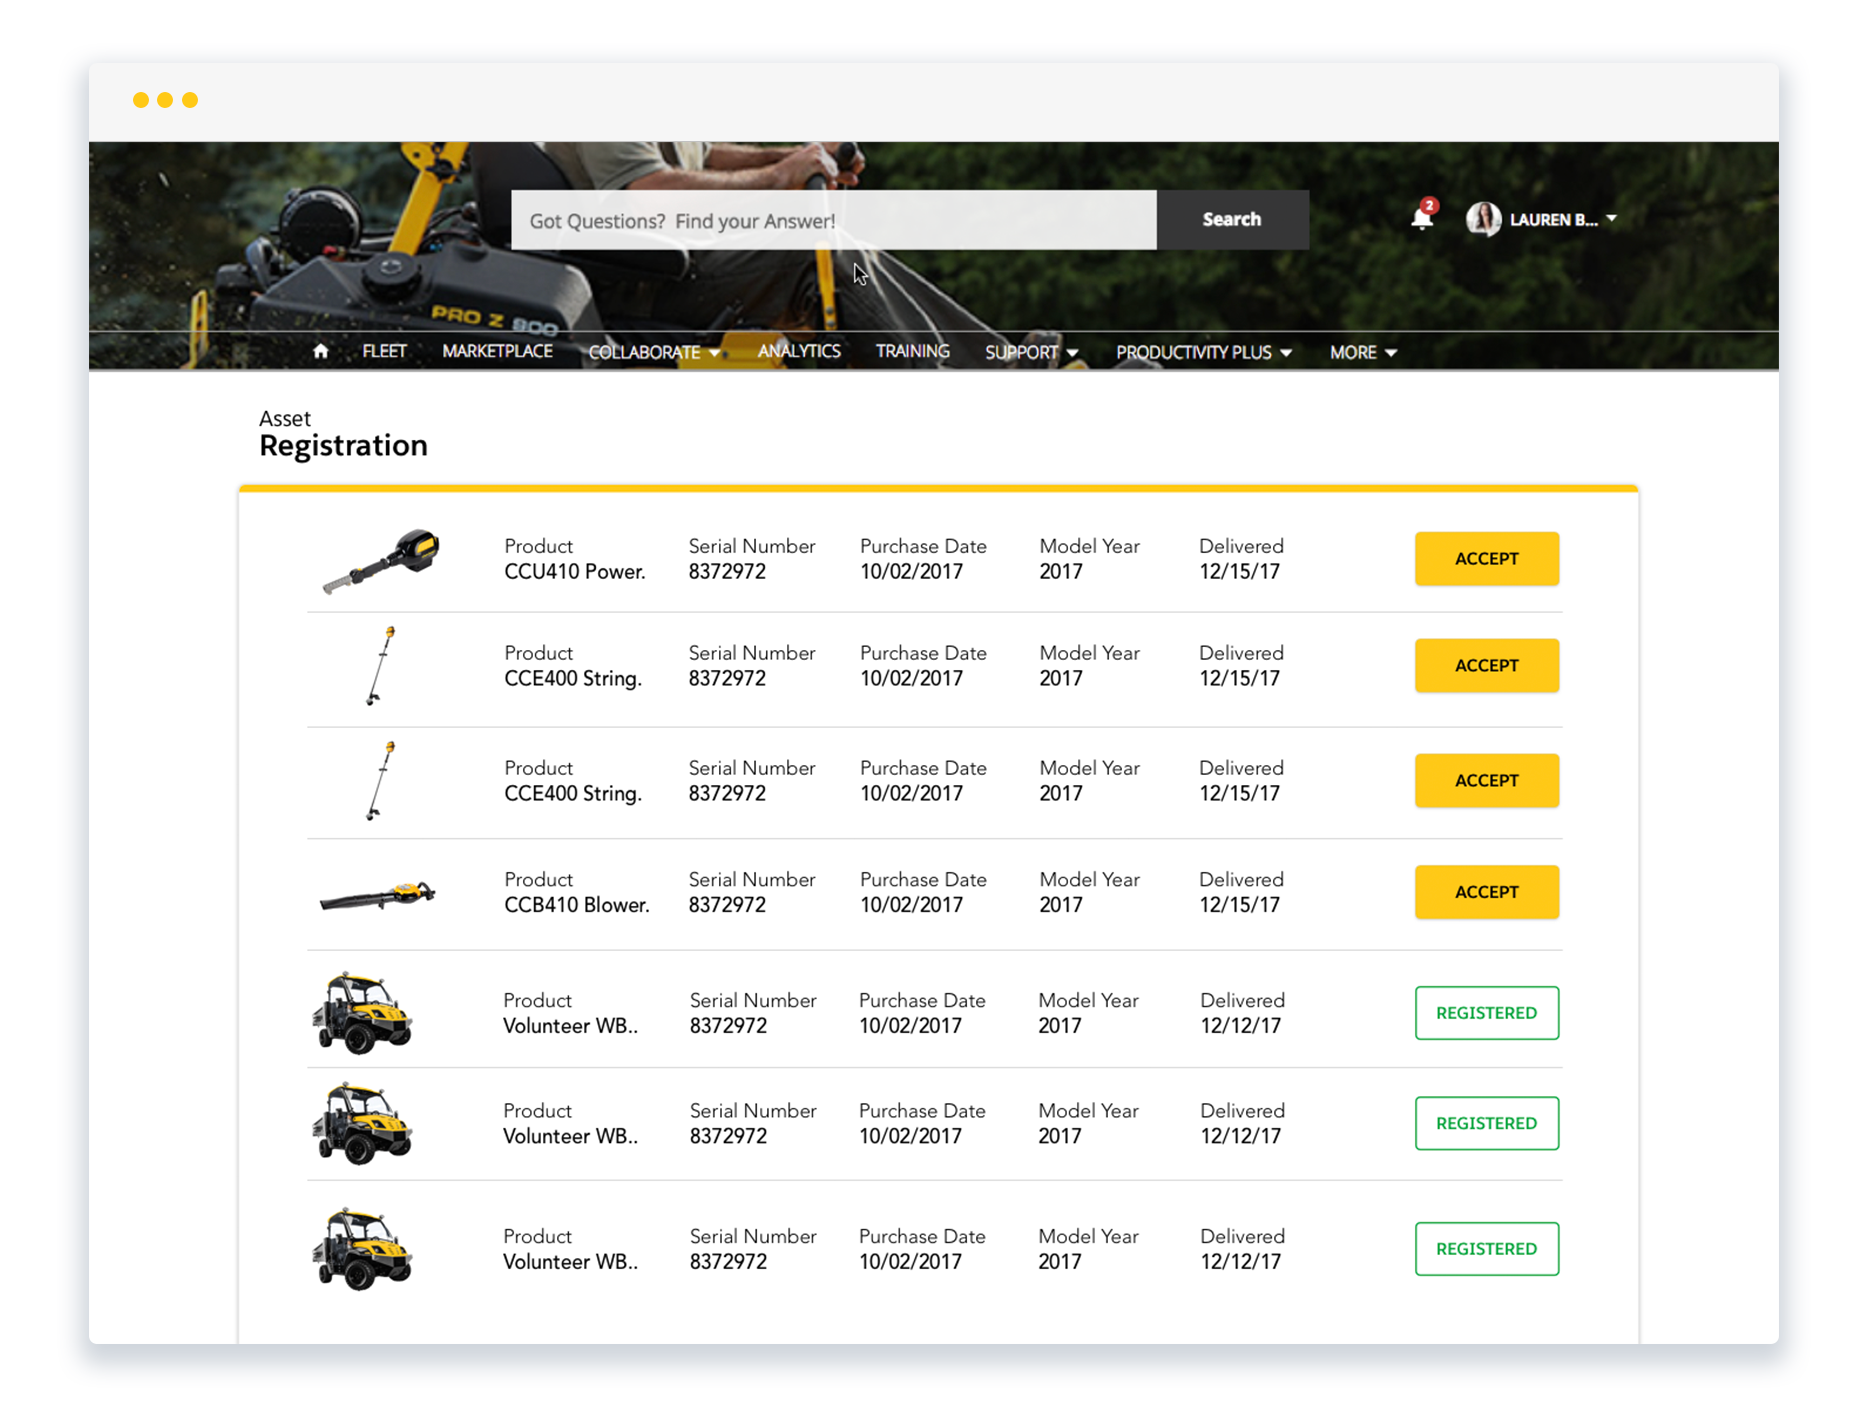1867x1422 pixels.
Task: Expand the More menu
Action: (1362, 352)
